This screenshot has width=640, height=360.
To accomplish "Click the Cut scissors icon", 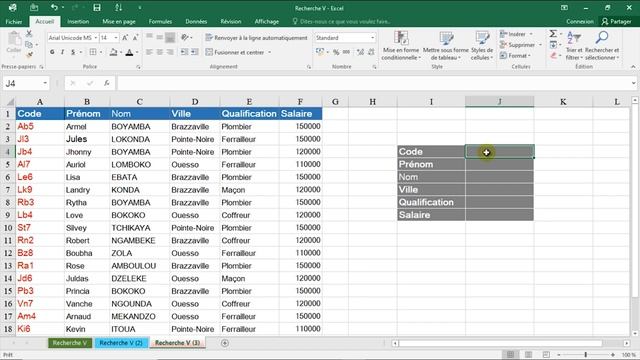I will [29, 34].
